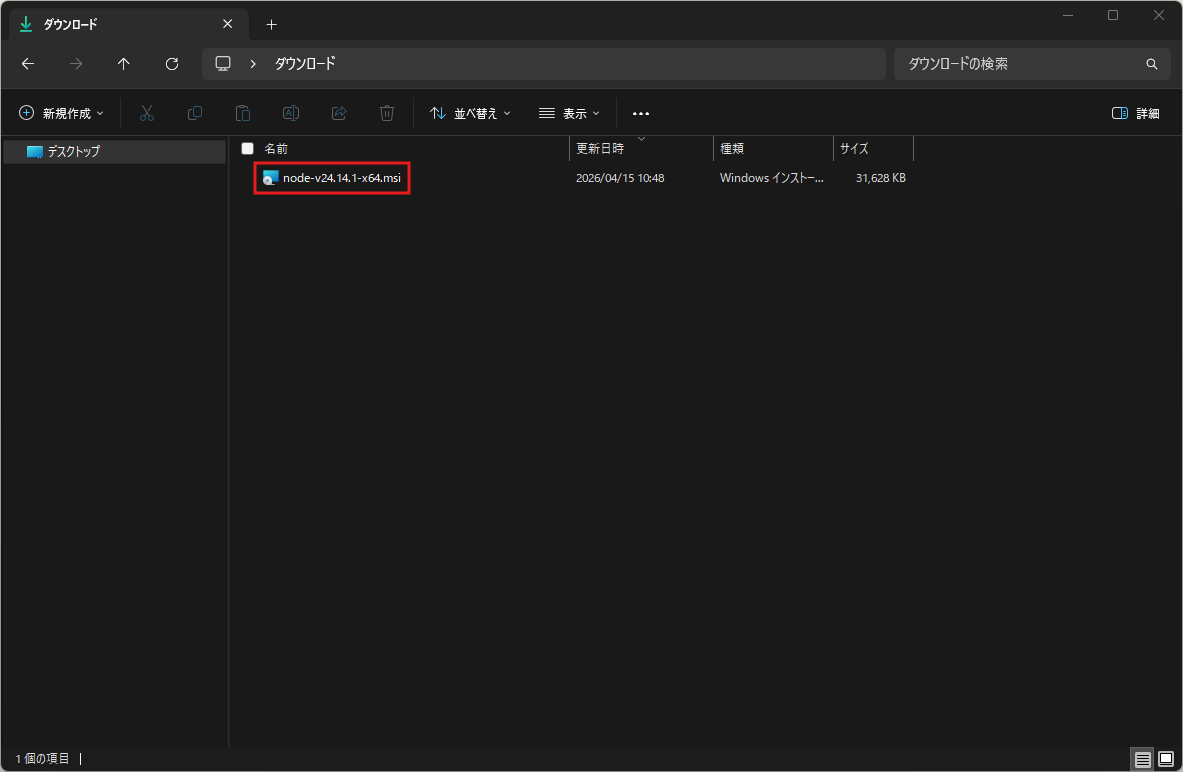Select node-v24.14.1-x64.msi file
1183x772 pixels.
pos(341,178)
